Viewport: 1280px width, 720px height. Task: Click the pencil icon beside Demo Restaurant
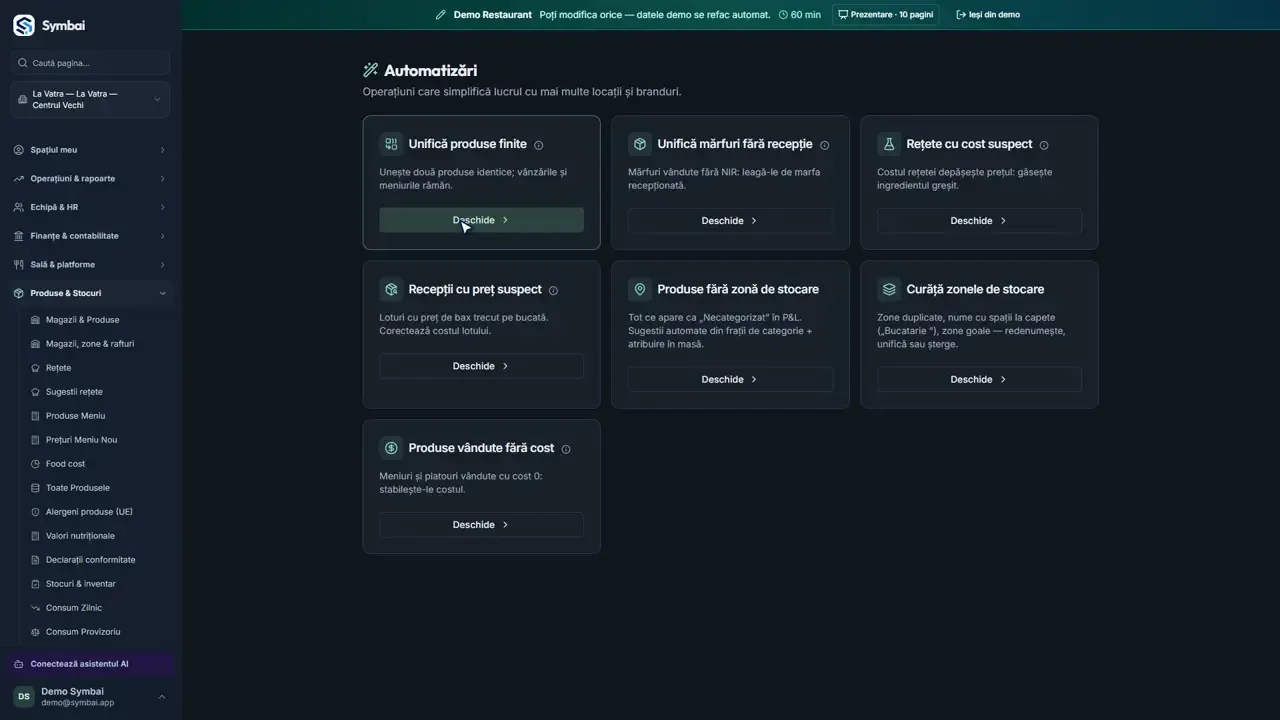441,15
